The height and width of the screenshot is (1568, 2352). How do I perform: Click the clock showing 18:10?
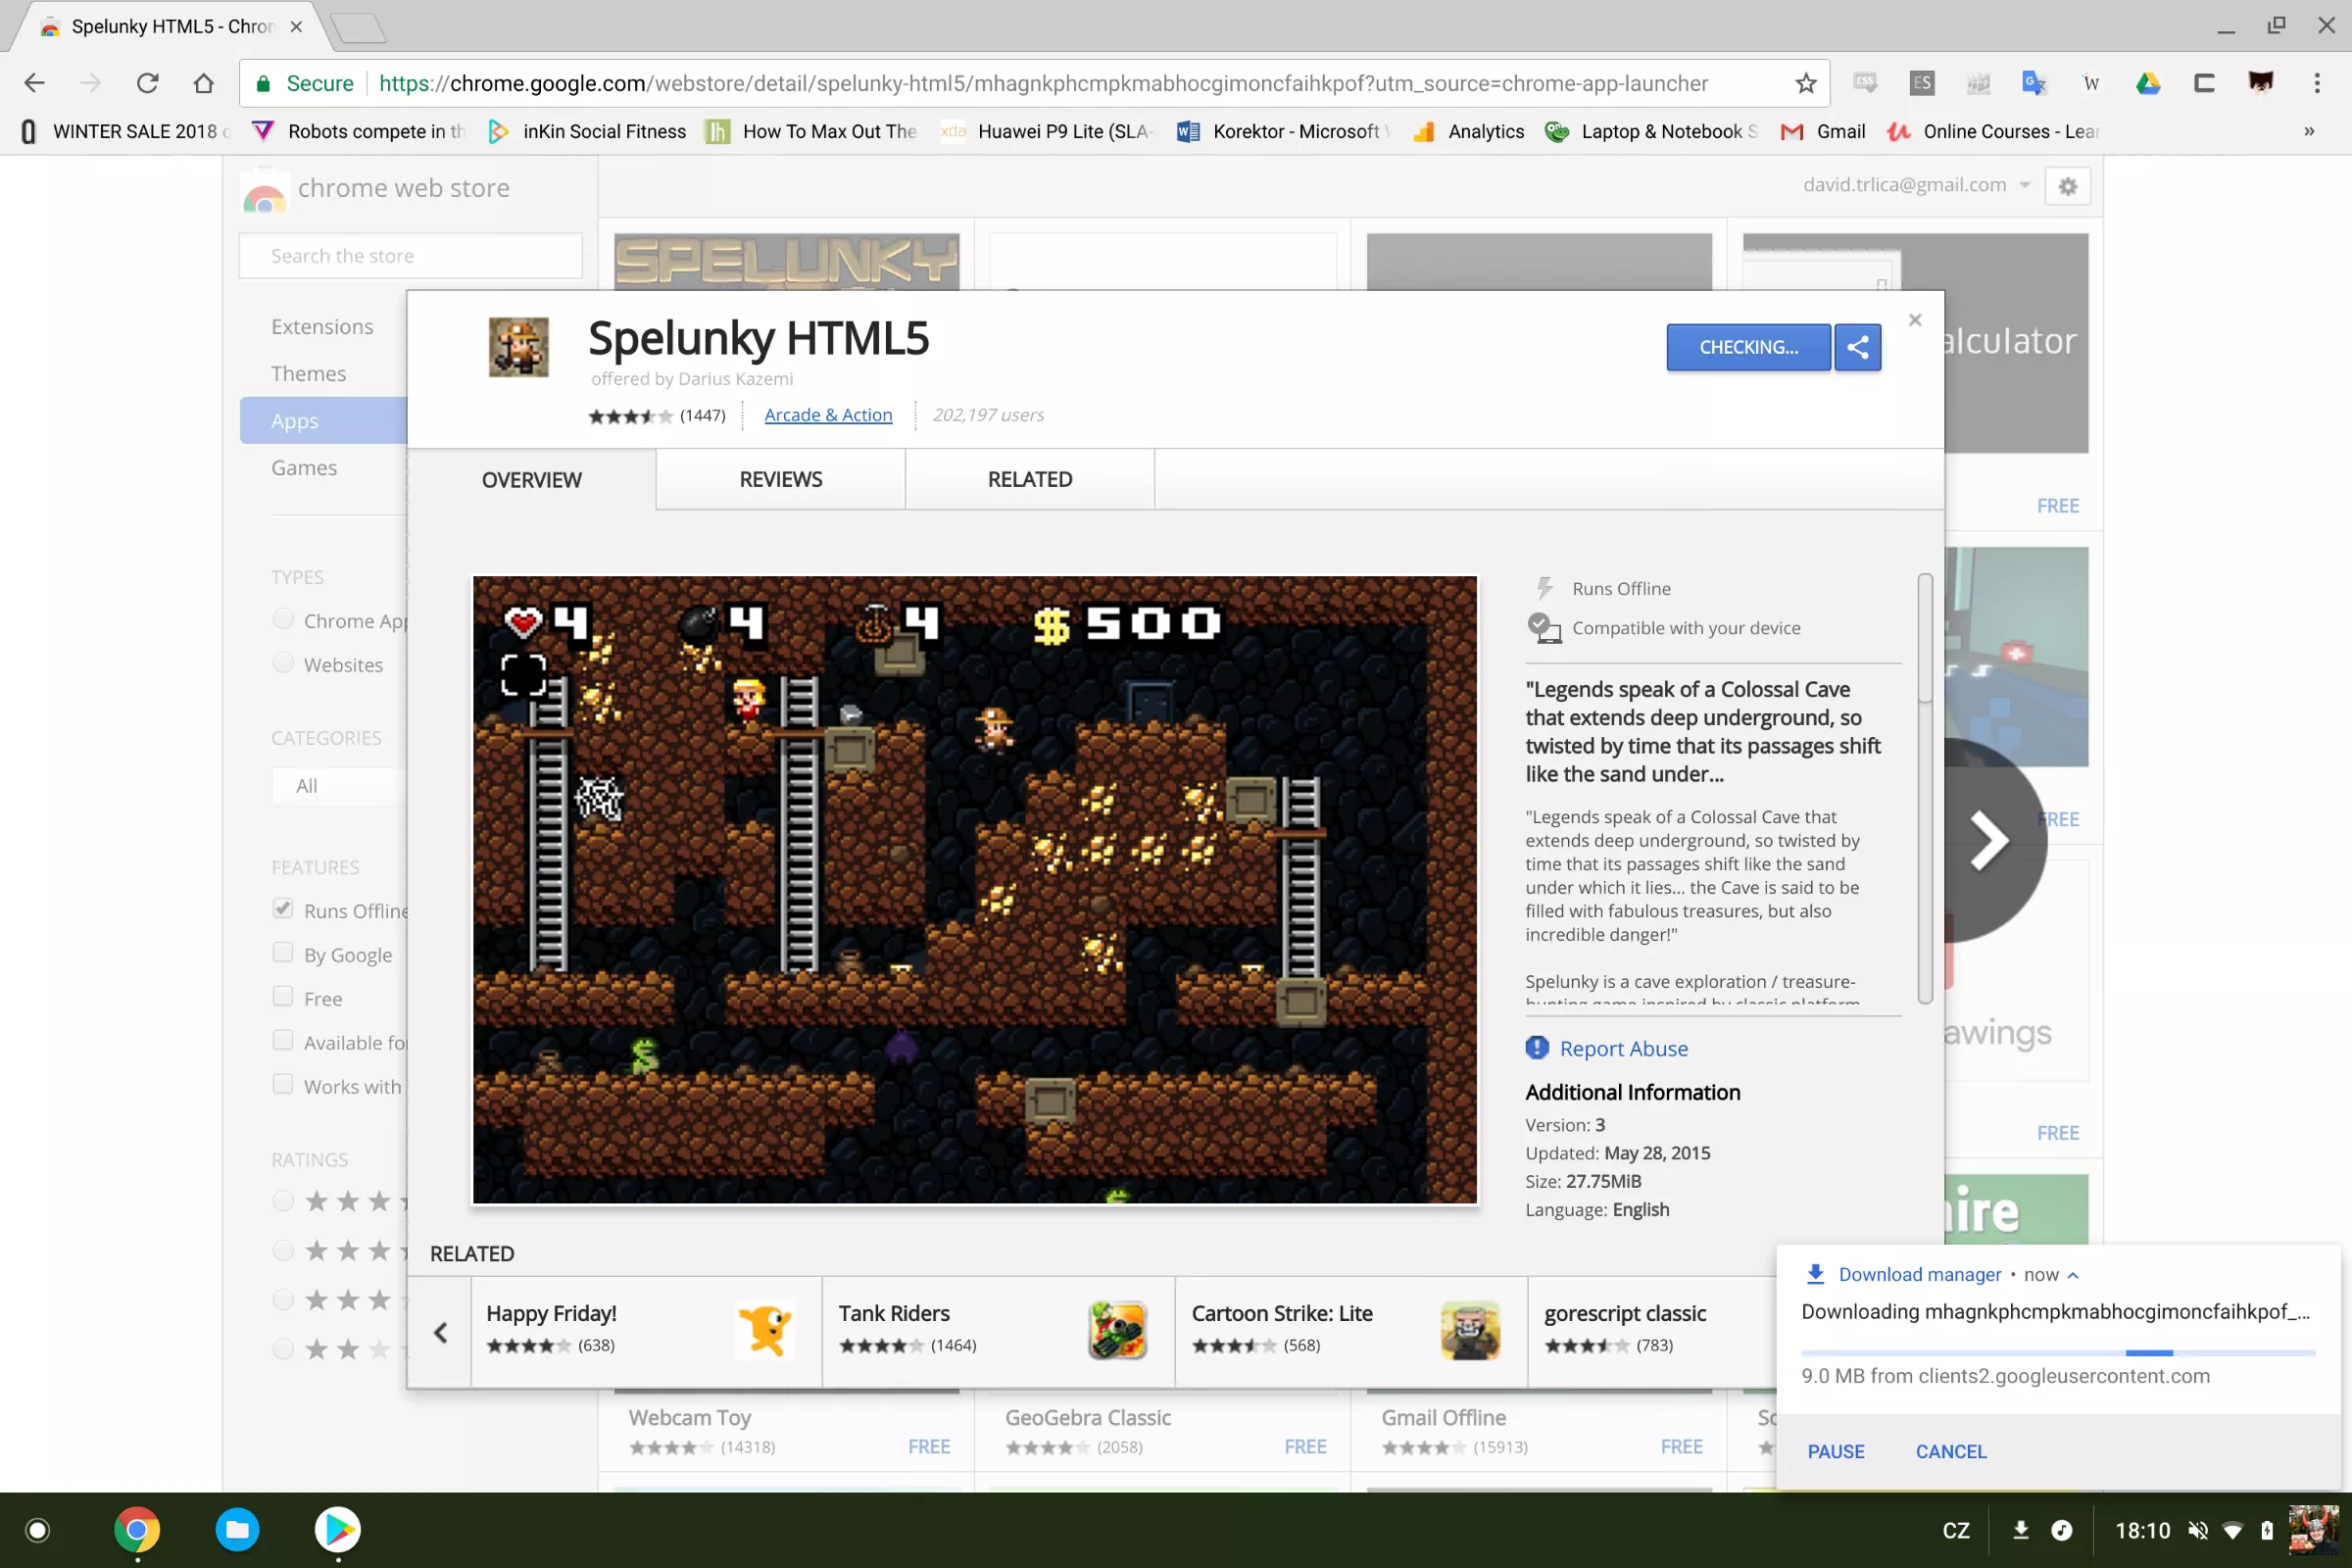pyautogui.click(x=2143, y=1530)
